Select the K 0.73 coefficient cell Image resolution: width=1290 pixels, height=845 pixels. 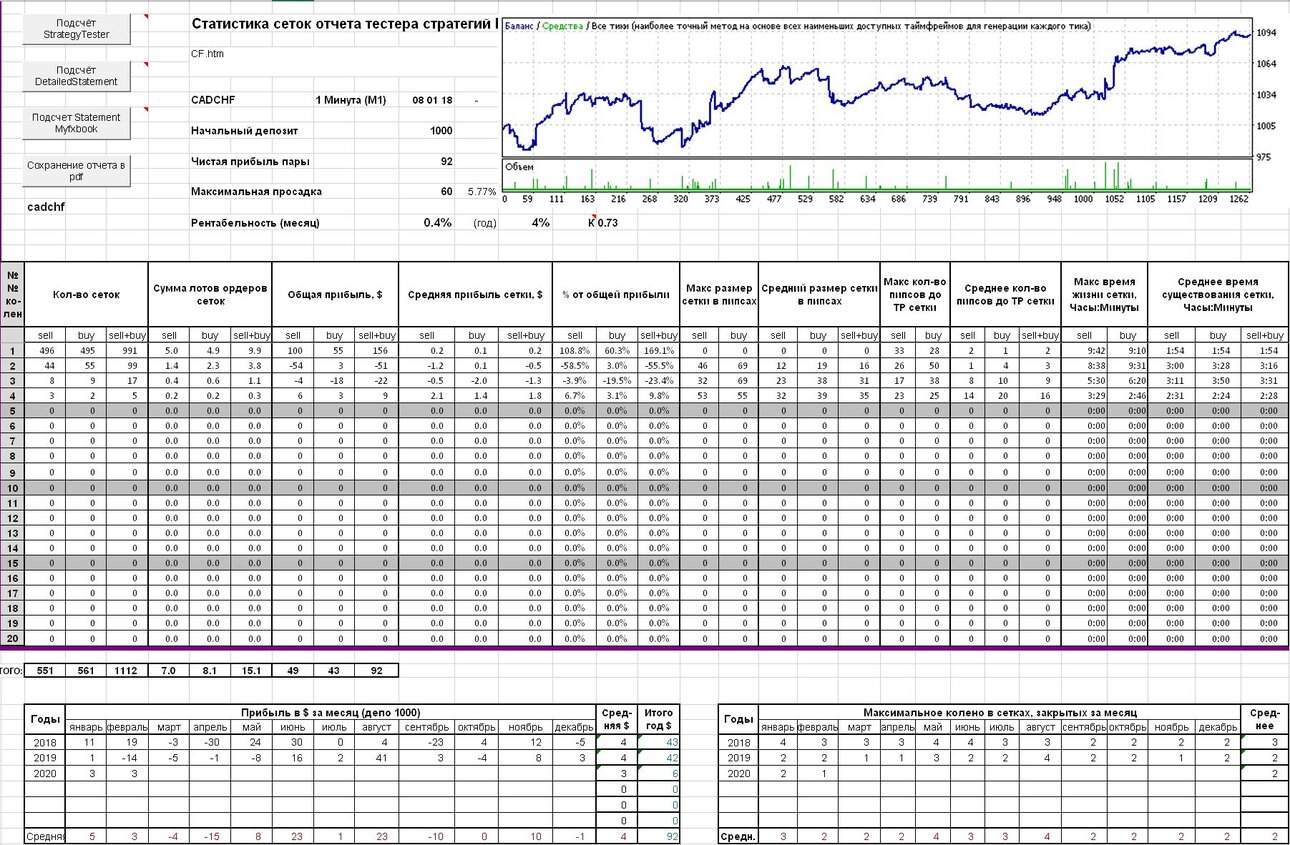[x=603, y=222]
